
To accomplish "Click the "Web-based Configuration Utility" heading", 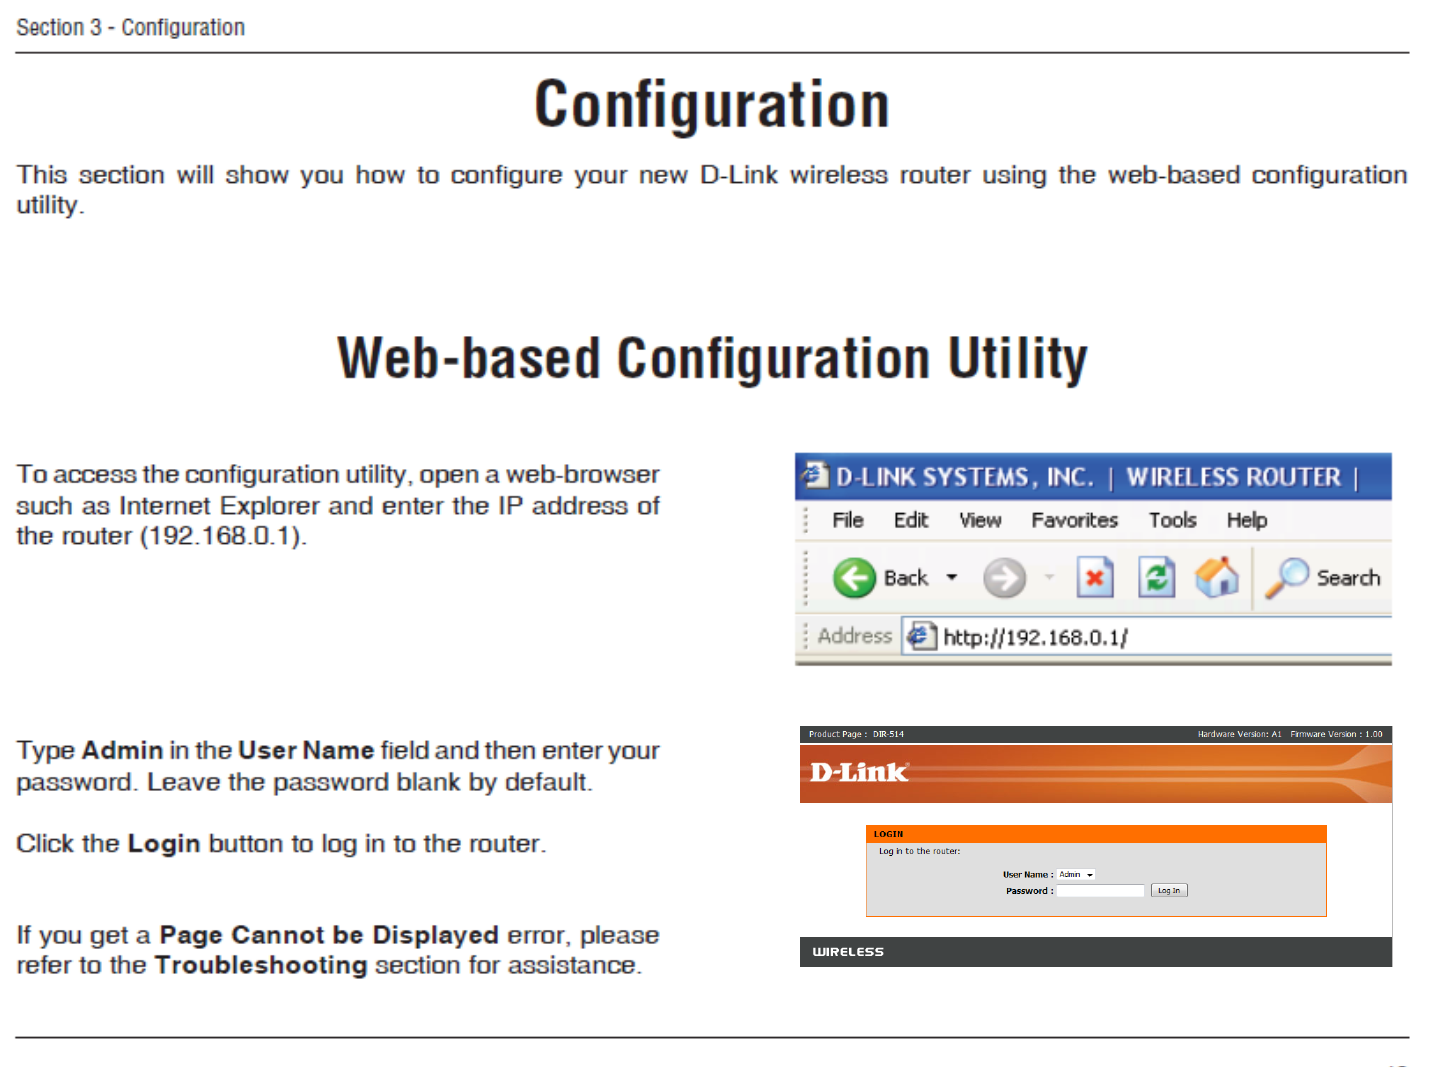I will tap(712, 358).
